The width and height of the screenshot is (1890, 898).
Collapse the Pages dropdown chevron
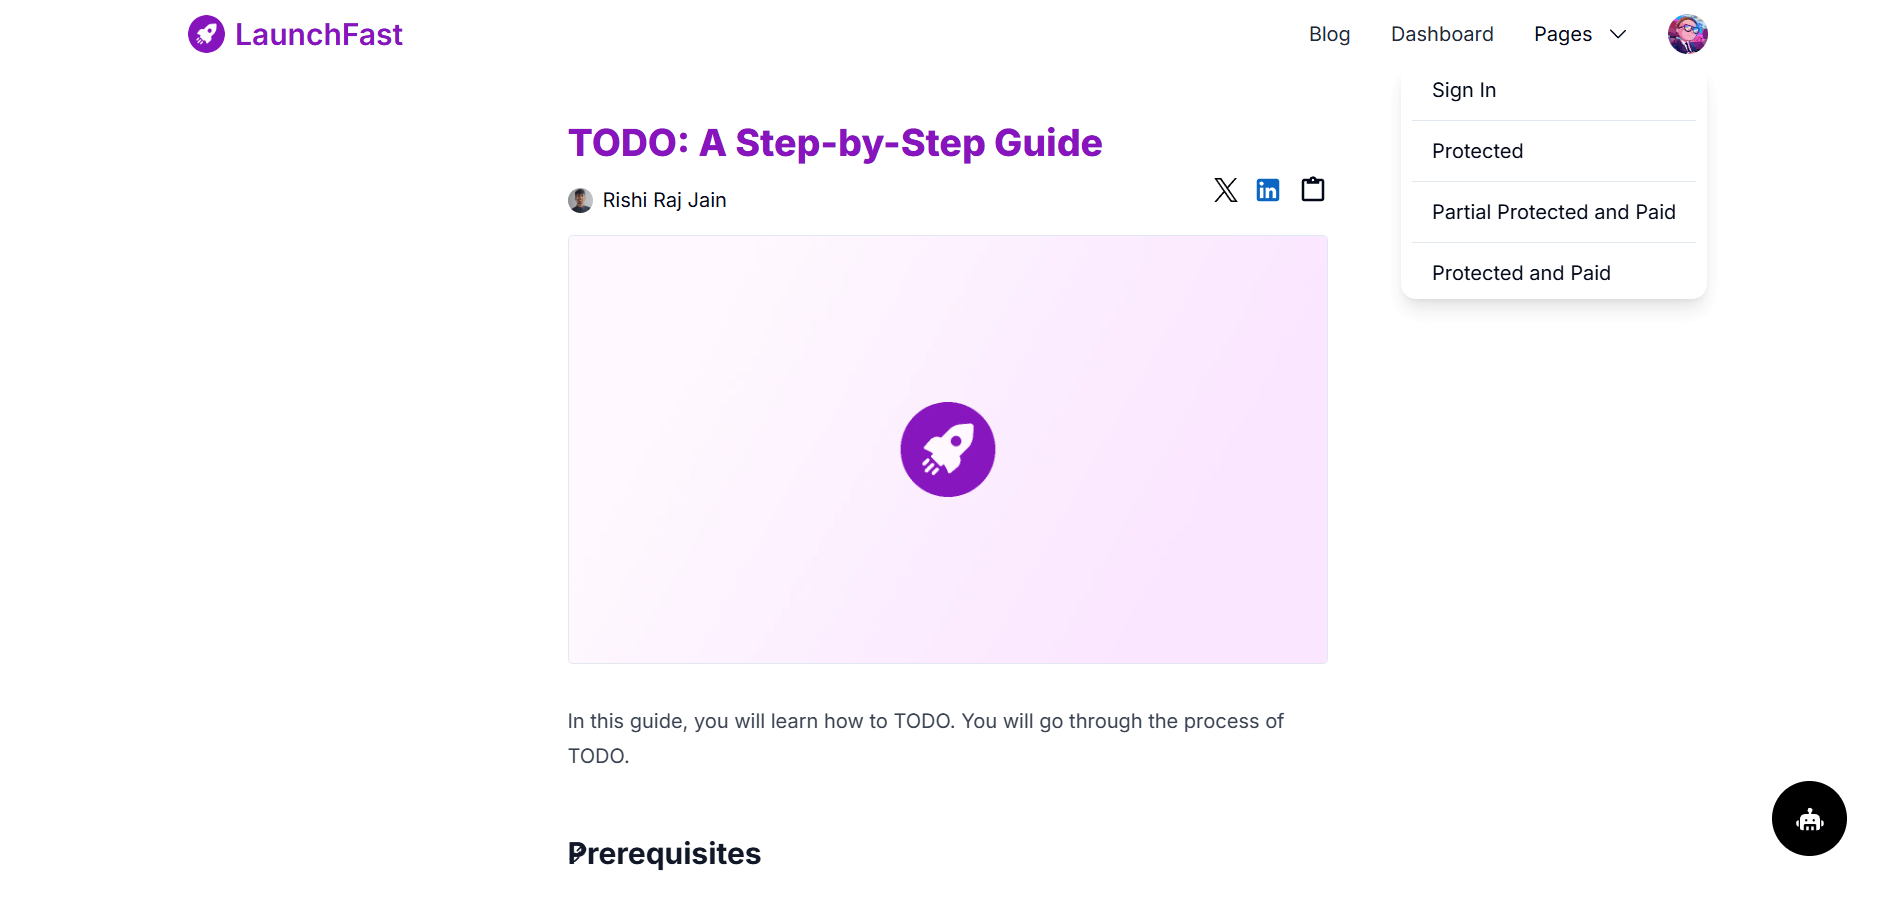tap(1618, 34)
